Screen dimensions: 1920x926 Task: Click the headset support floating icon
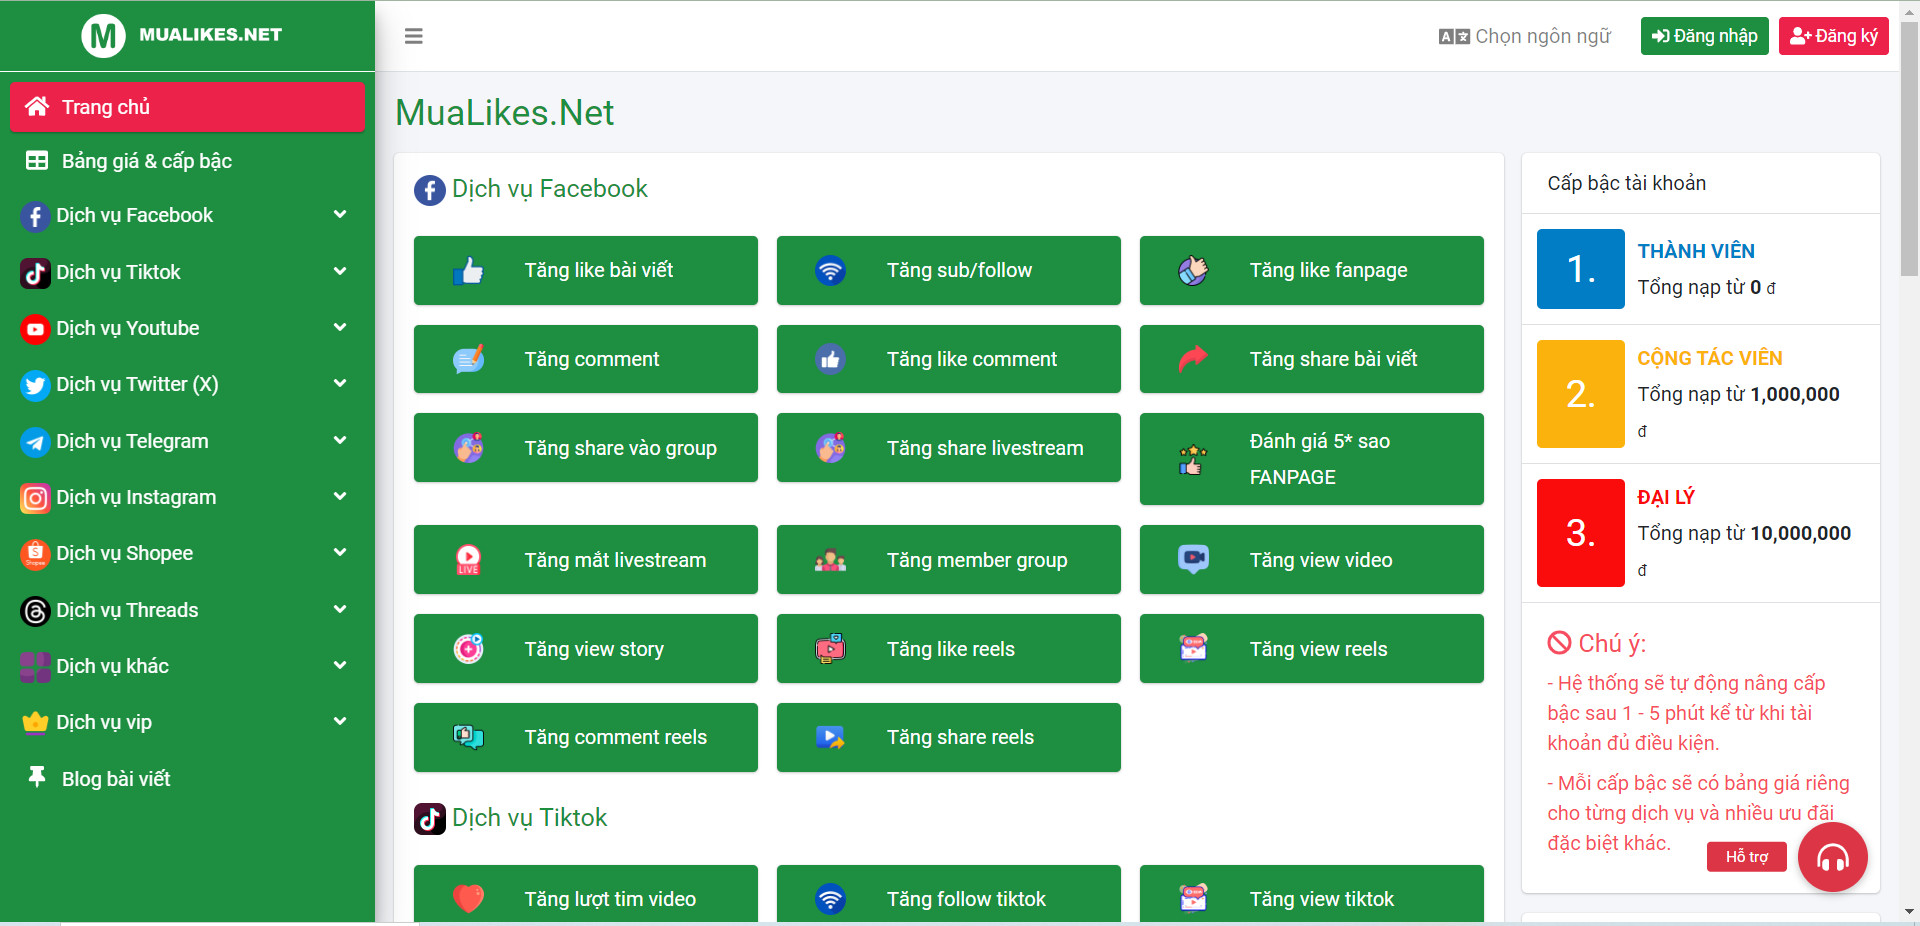click(1833, 857)
